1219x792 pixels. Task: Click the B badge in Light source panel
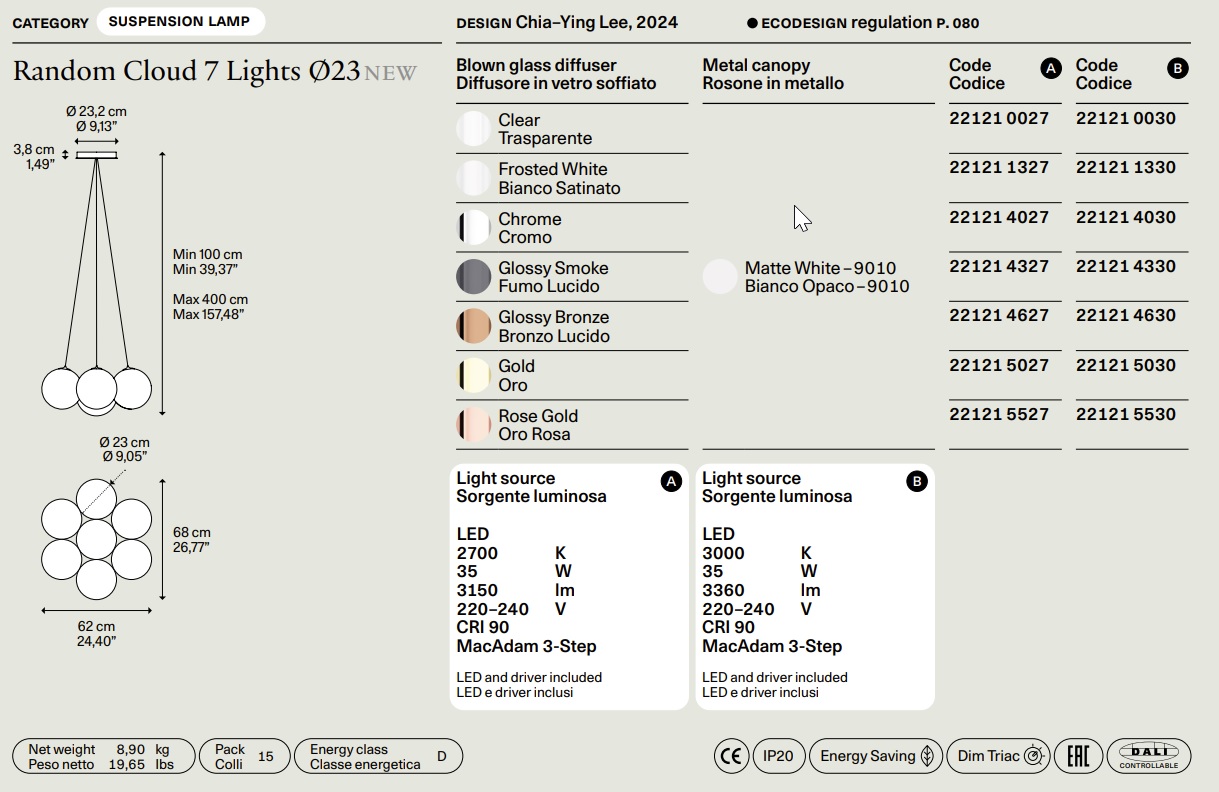(x=916, y=482)
